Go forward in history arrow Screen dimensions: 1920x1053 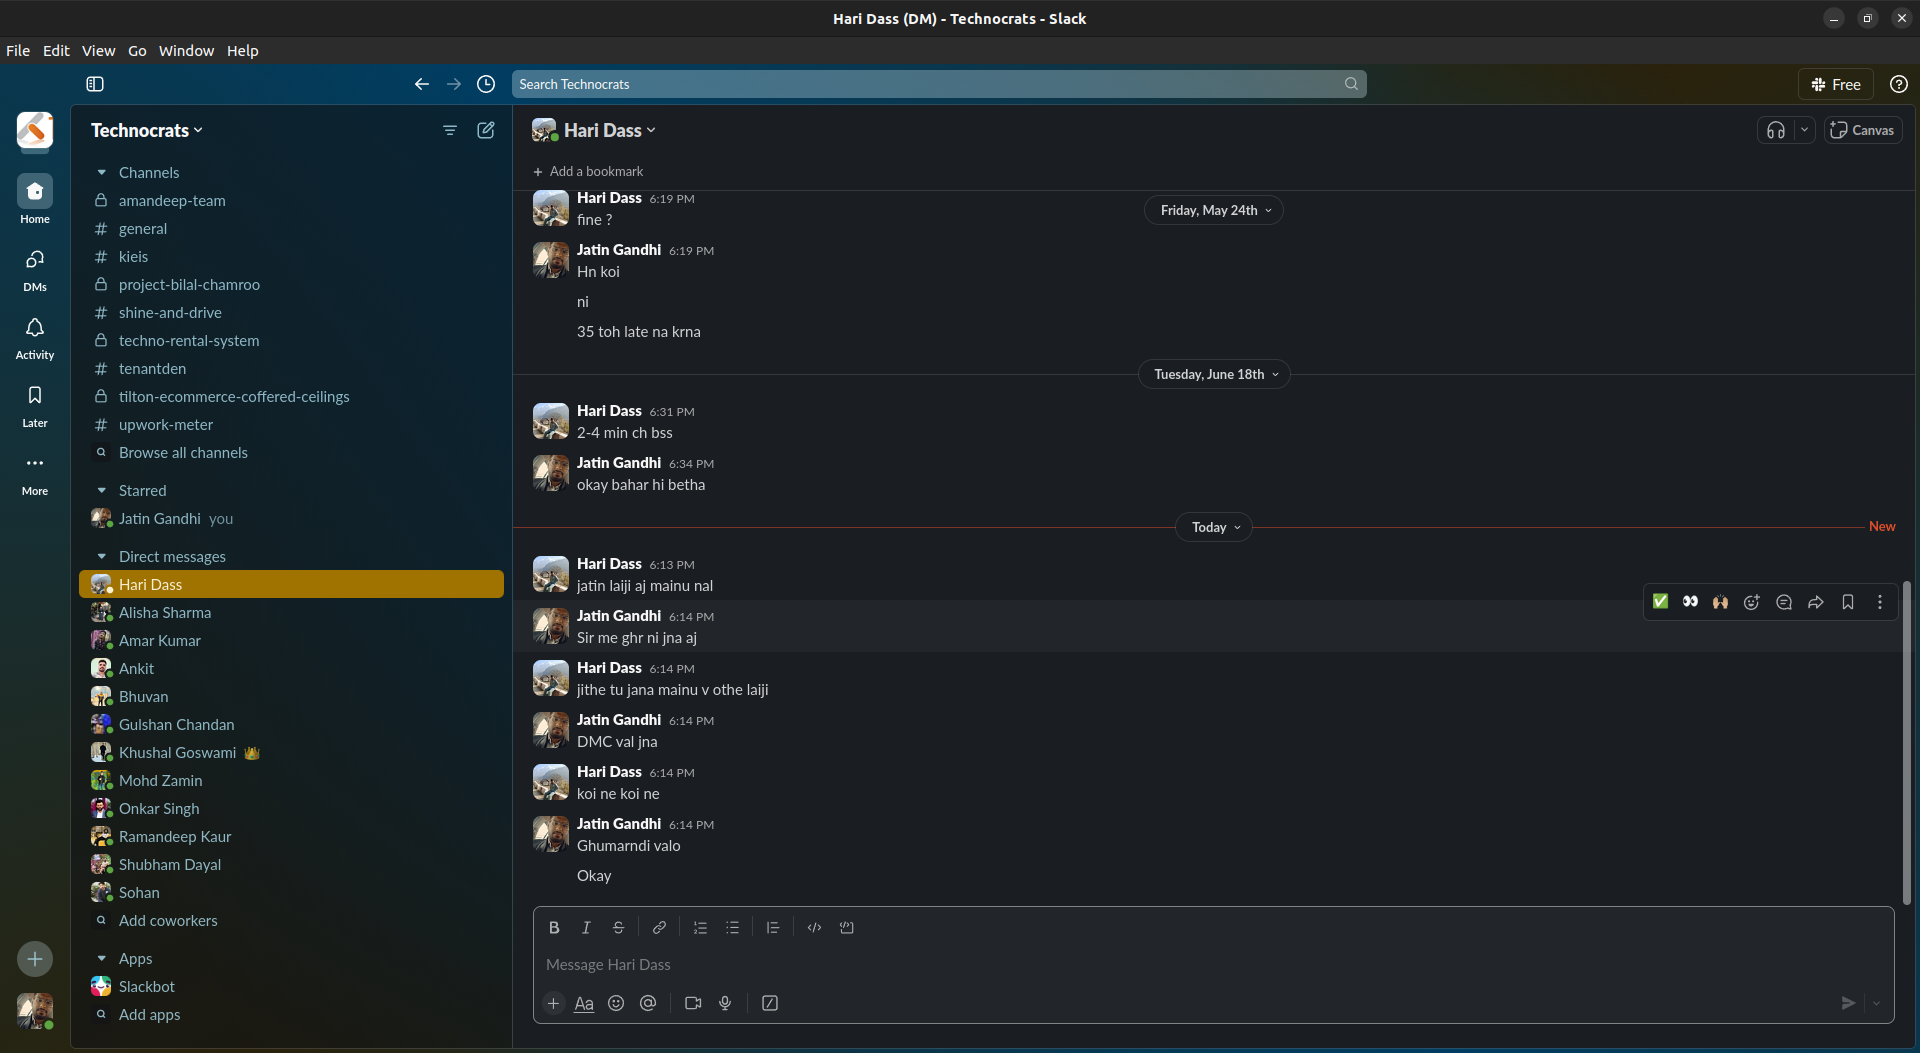(453, 84)
